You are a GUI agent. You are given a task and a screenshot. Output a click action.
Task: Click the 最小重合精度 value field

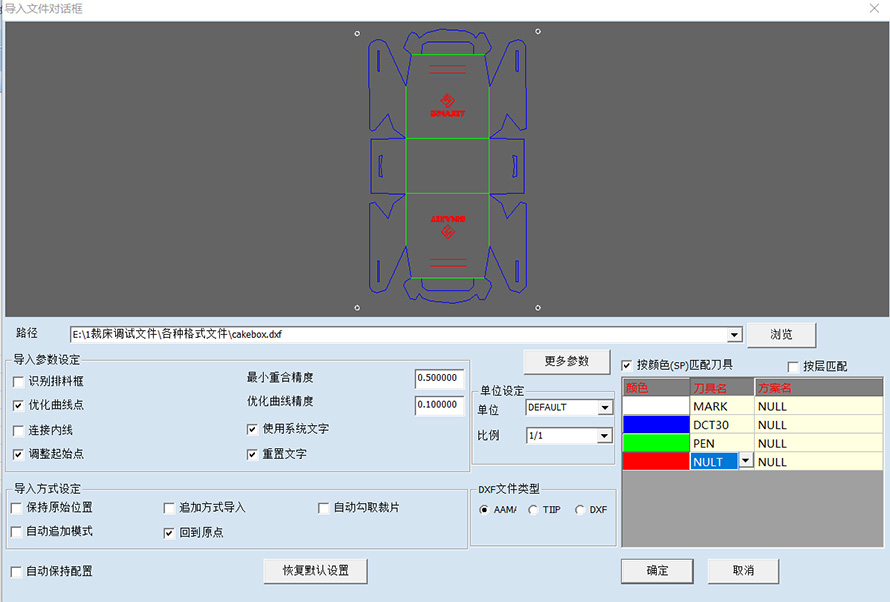(x=440, y=378)
